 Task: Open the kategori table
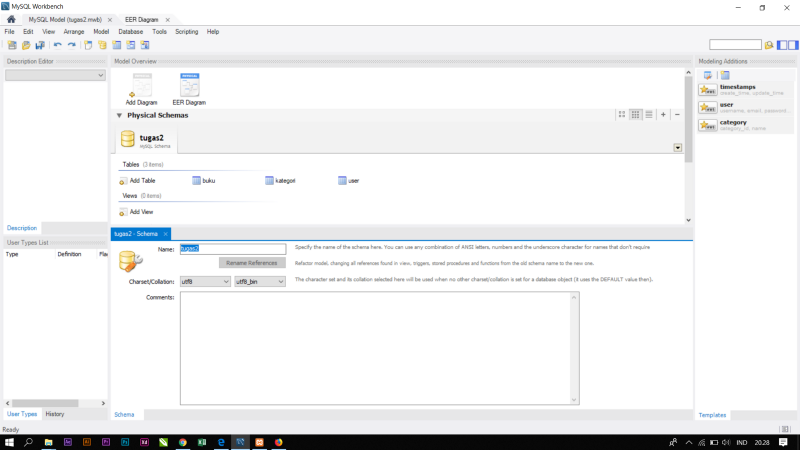tap(281, 180)
